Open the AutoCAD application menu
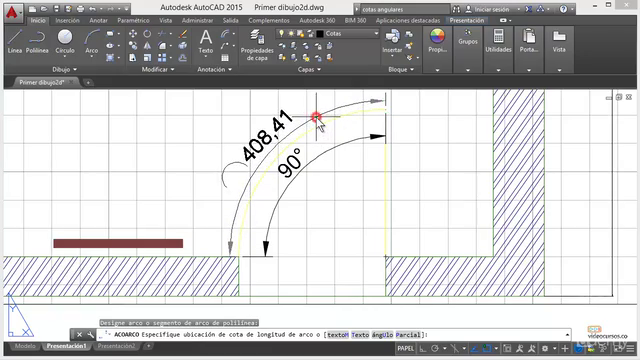 [x=12, y=13]
